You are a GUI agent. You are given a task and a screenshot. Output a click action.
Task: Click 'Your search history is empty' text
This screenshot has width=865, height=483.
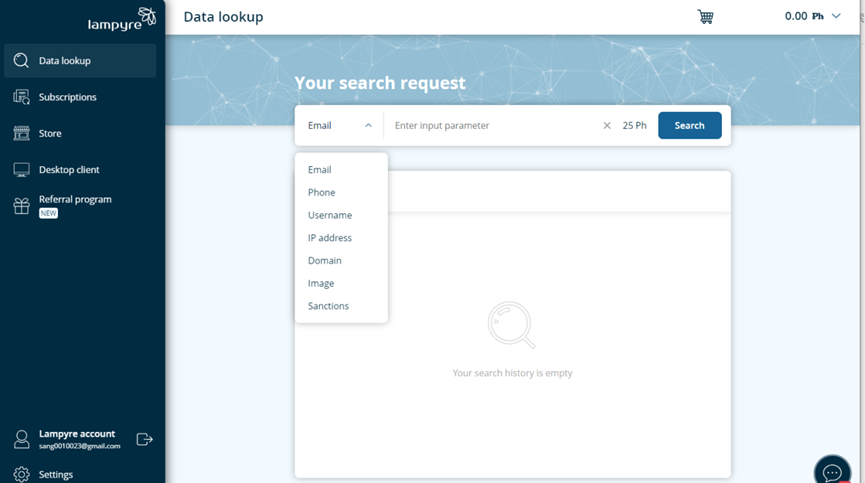(x=512, y=373)
